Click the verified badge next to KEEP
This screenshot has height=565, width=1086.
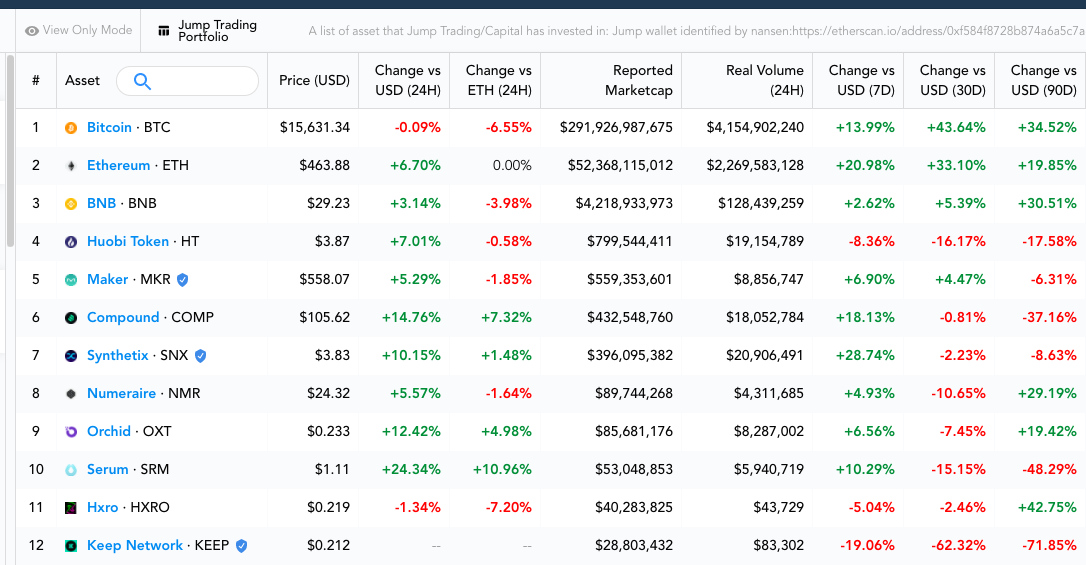pos(241,546)
